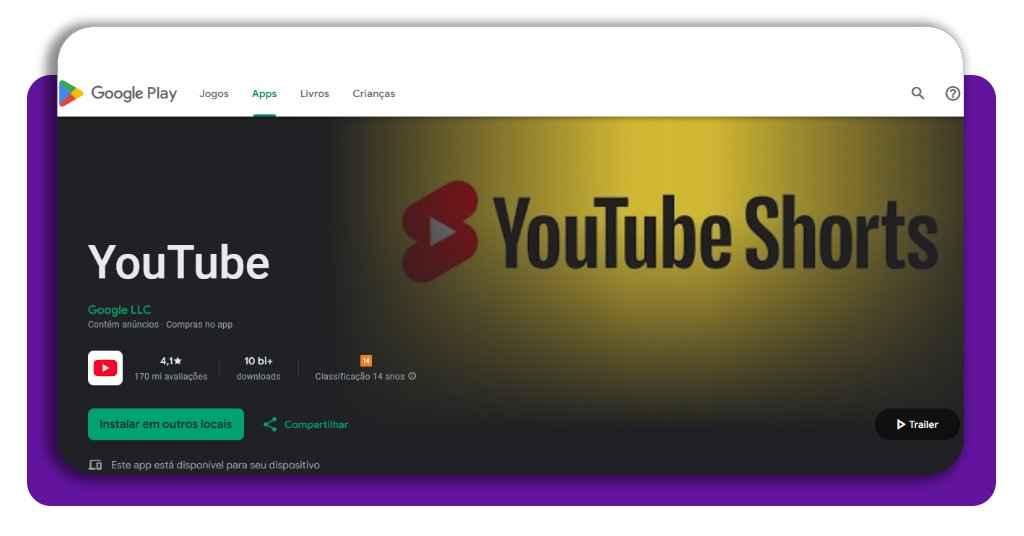Image resolution: width=1024 pixels, height=536 pixels.
Task: Click the Google Play triangle logo
Action: [x=71, y=93]
